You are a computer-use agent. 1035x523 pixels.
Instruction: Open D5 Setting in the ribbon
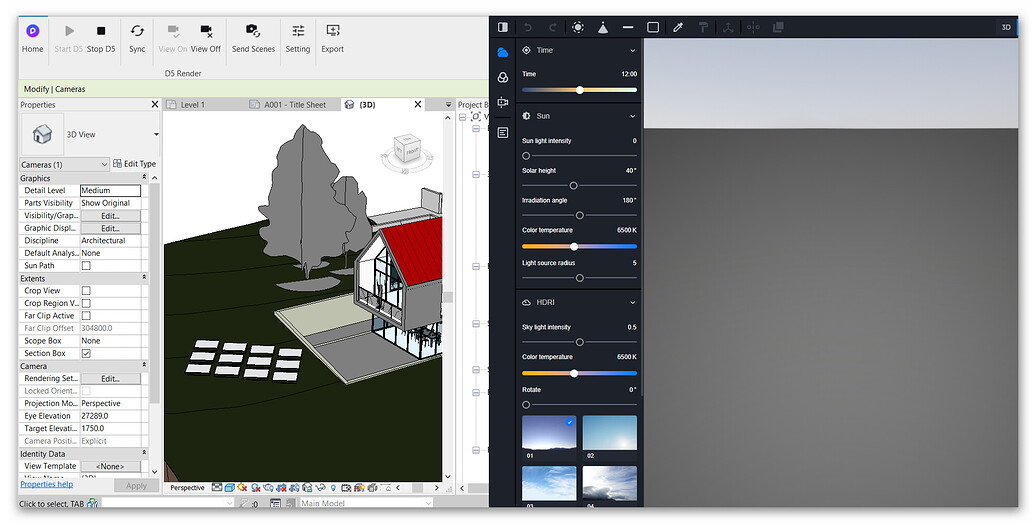click(x=298, y=38)
